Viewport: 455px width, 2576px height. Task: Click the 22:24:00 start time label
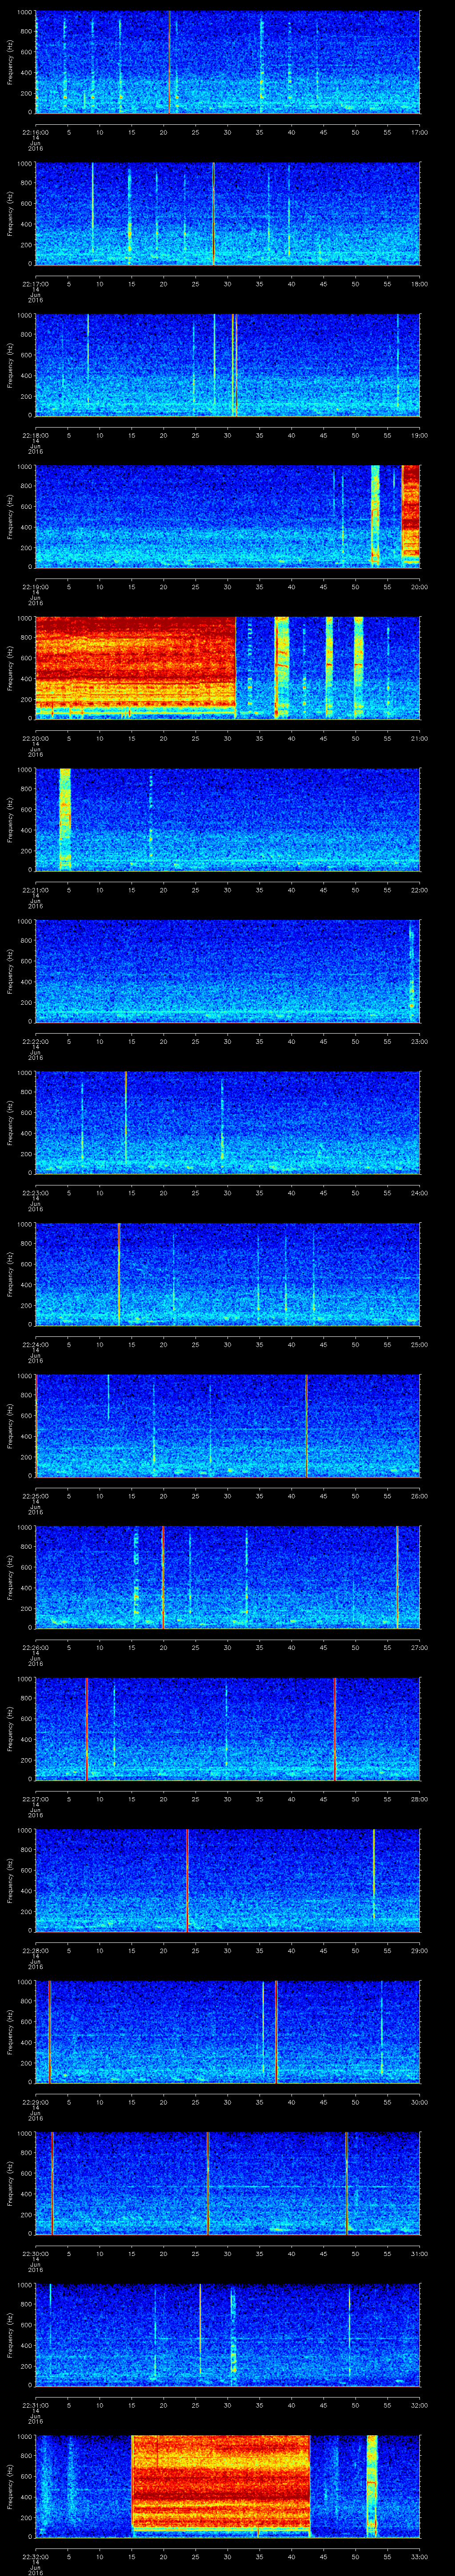[36, 1344]
